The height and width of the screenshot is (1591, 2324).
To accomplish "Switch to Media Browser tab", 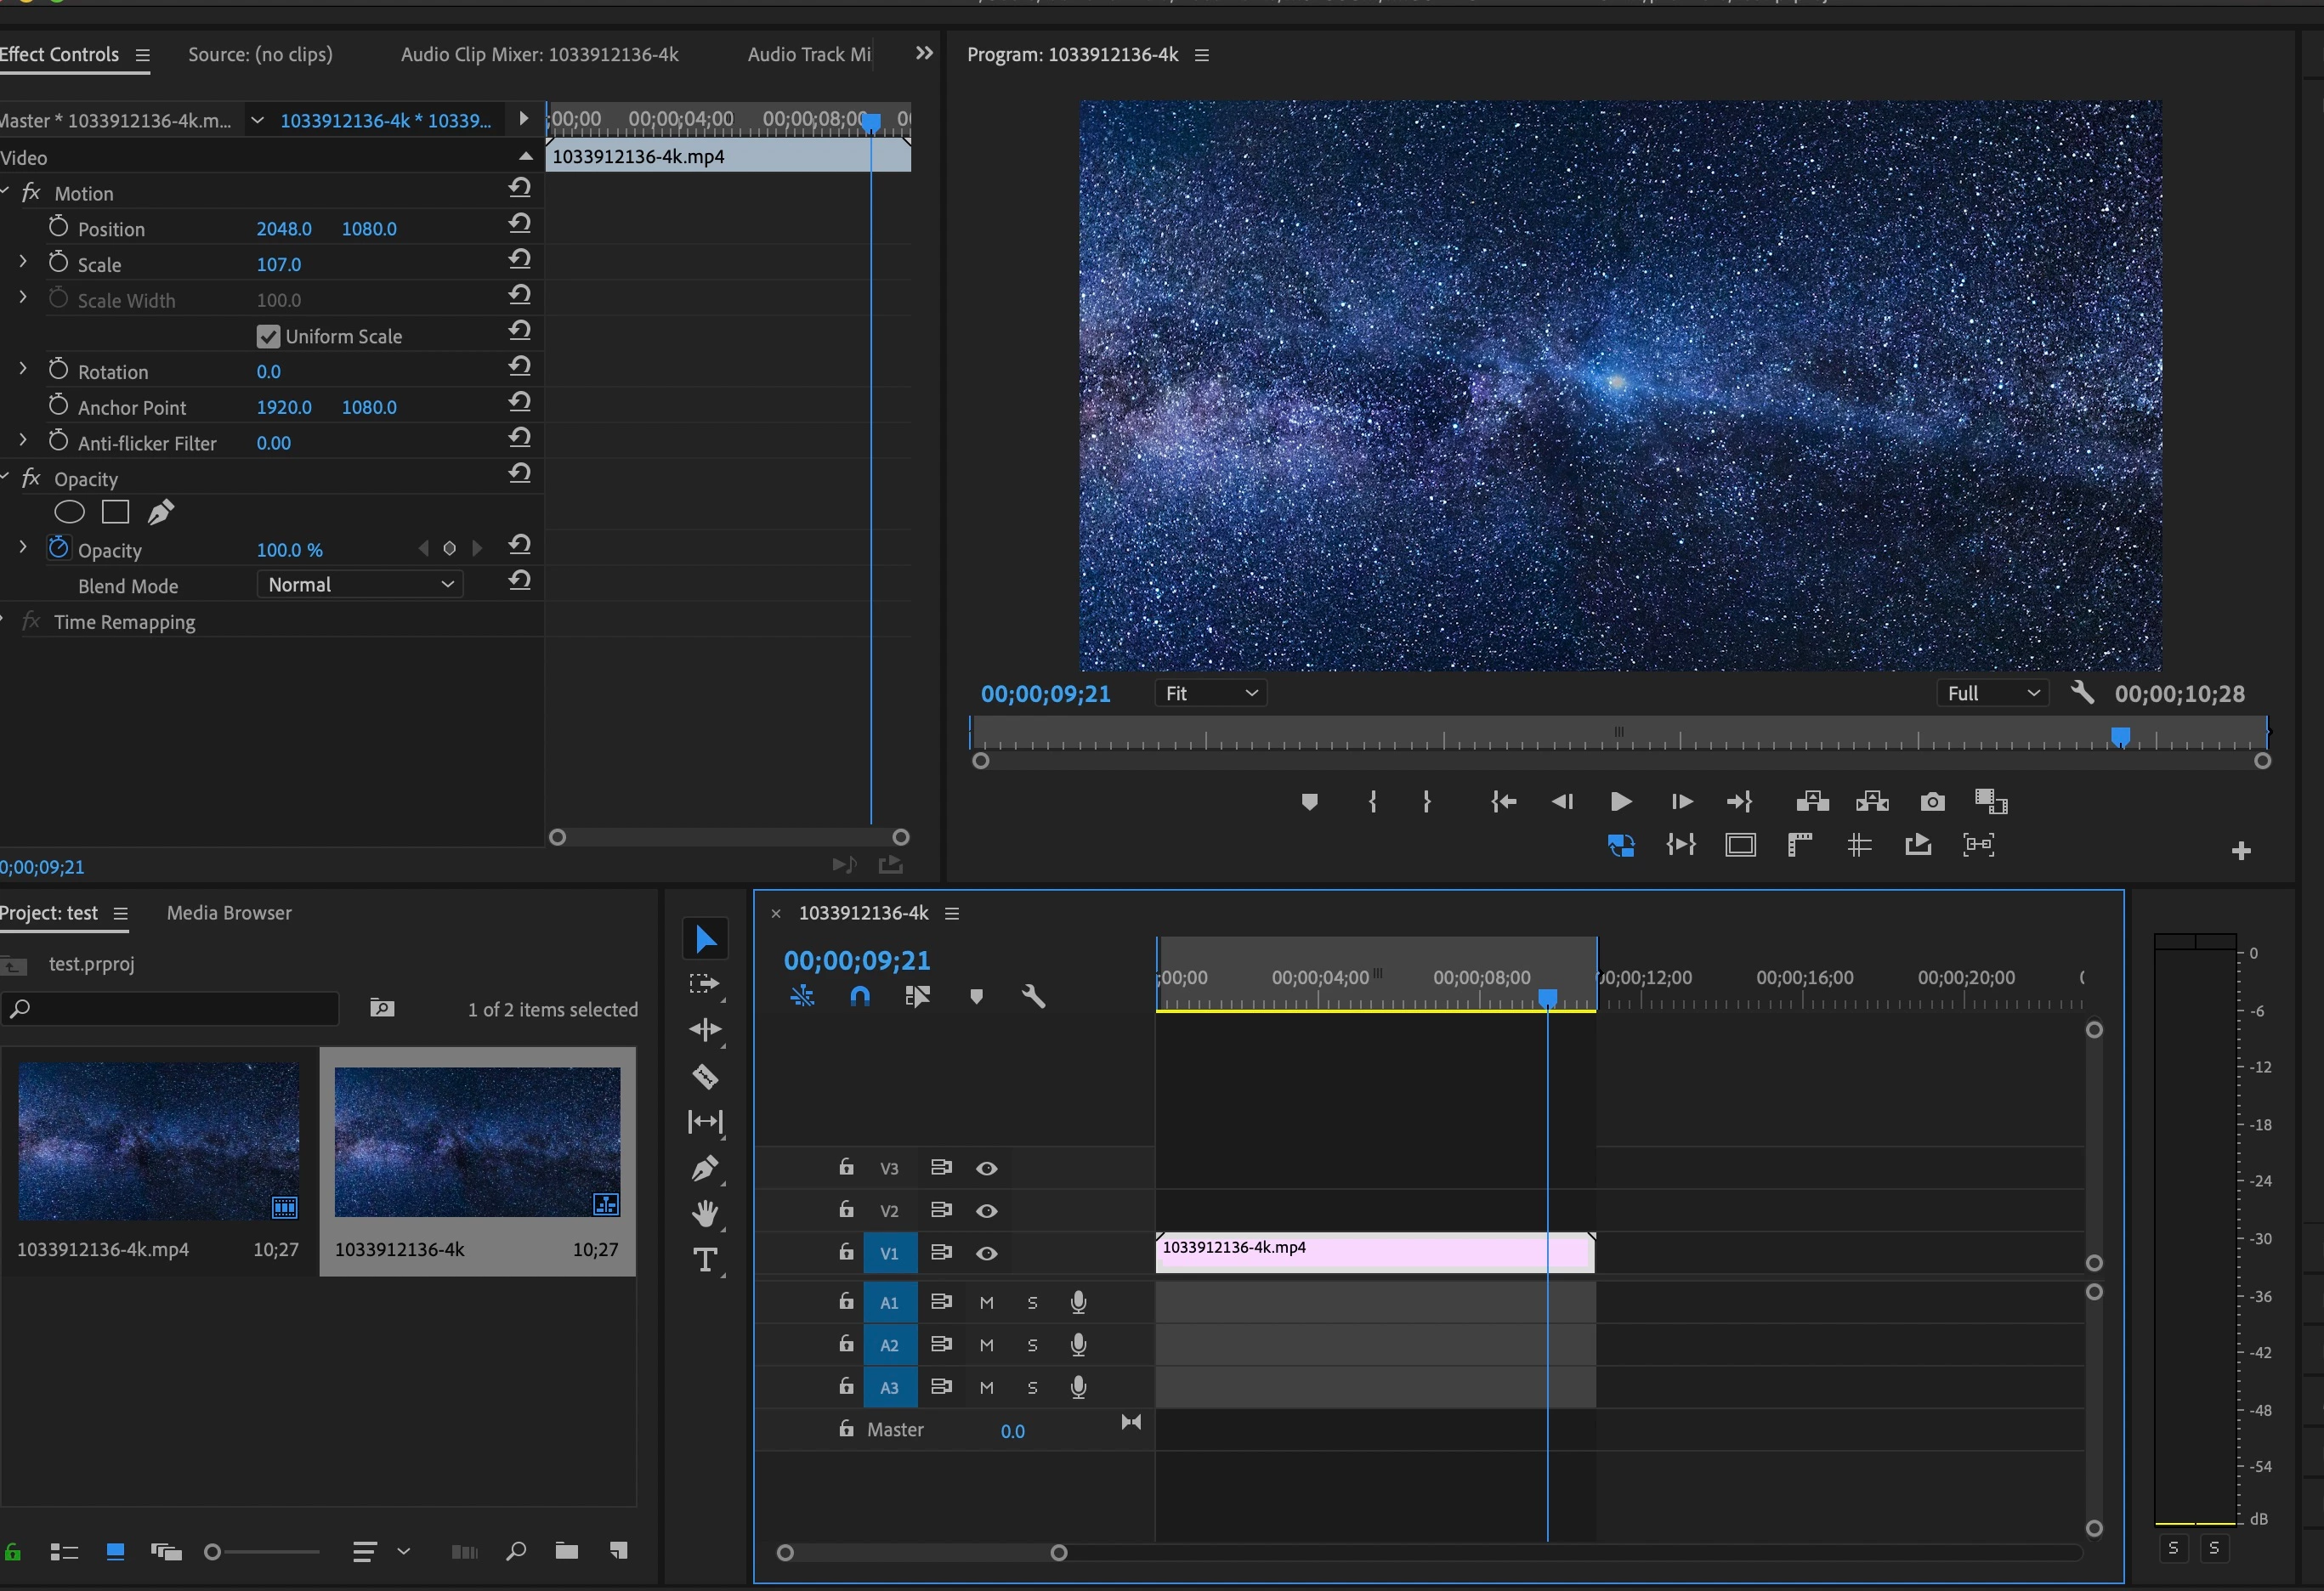I will 229,913.
